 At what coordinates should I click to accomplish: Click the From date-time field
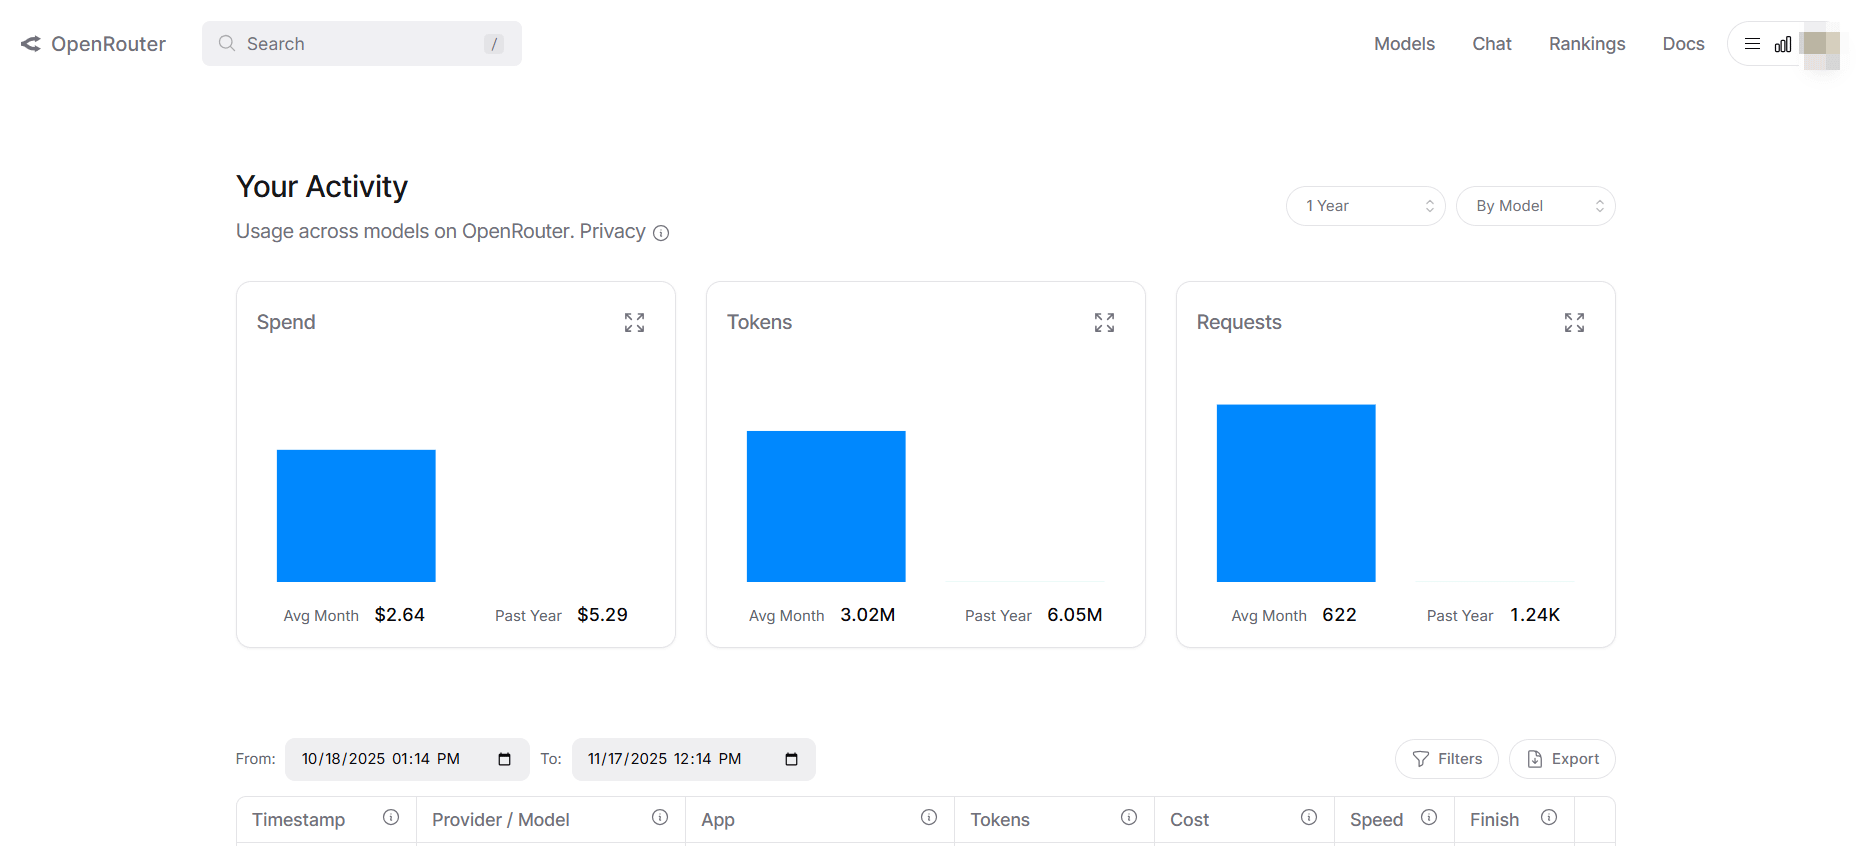(407, 759)
